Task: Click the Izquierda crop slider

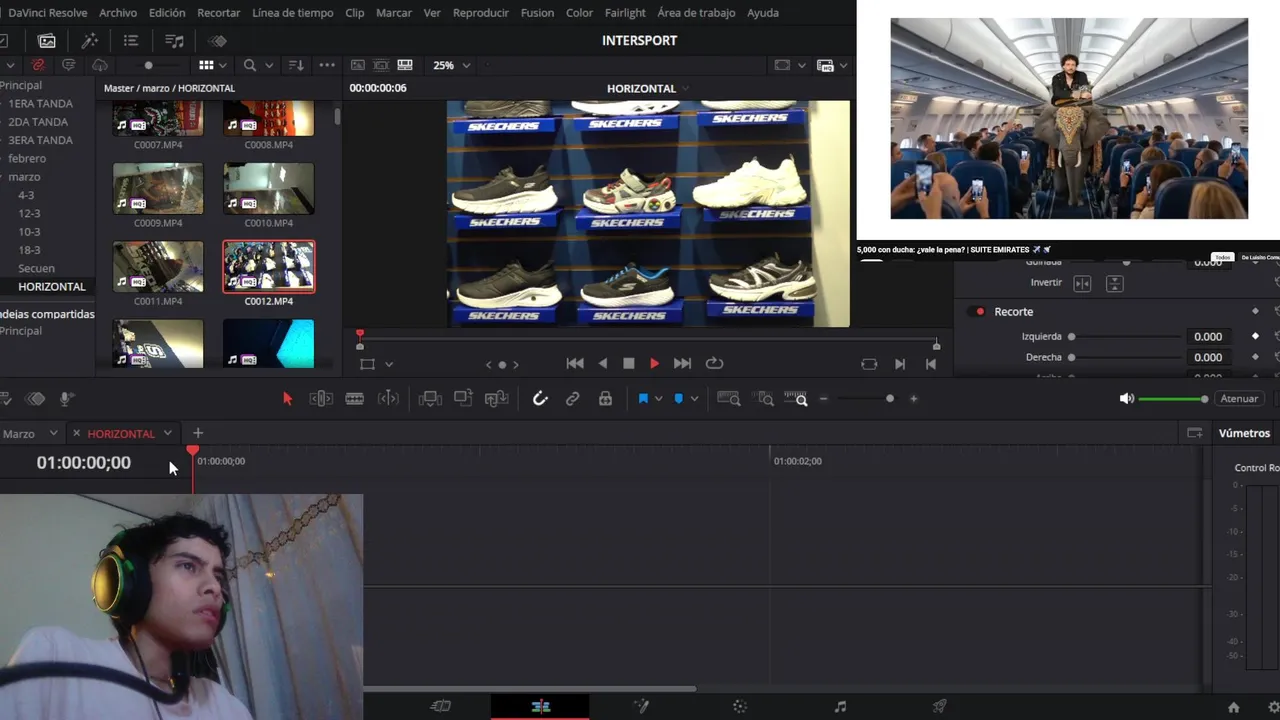Action: pos(1125,337)
